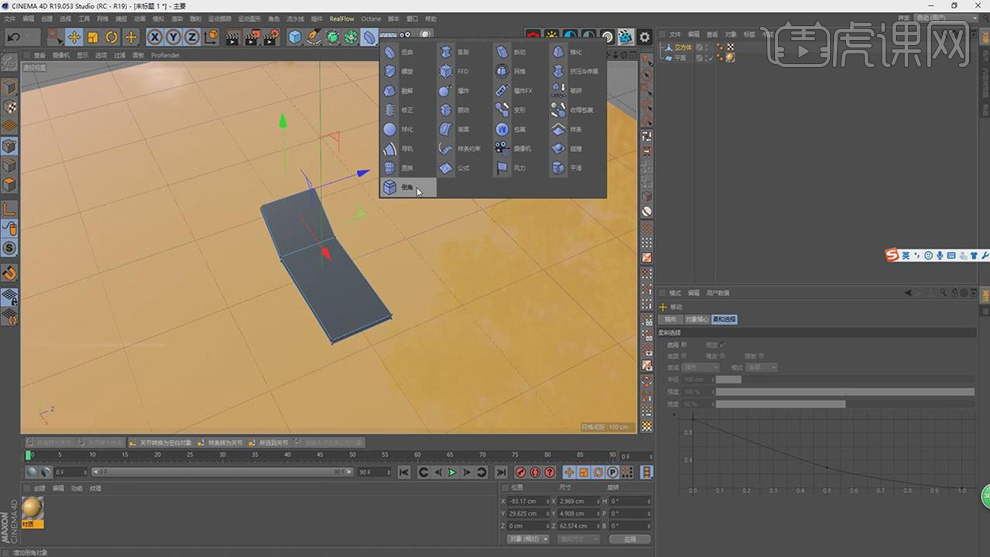Viewport: 990px width, 557px height.
Task: Open the Spline pen tool group
Action: click(x=313, y=37)
